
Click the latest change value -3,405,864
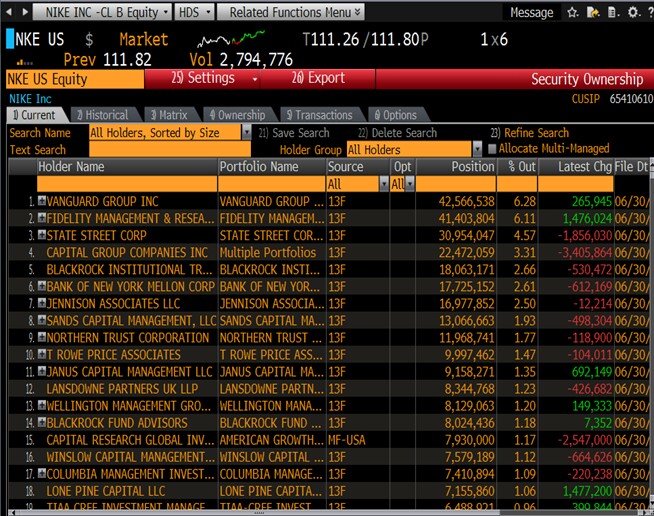click(x=585, y=252)
